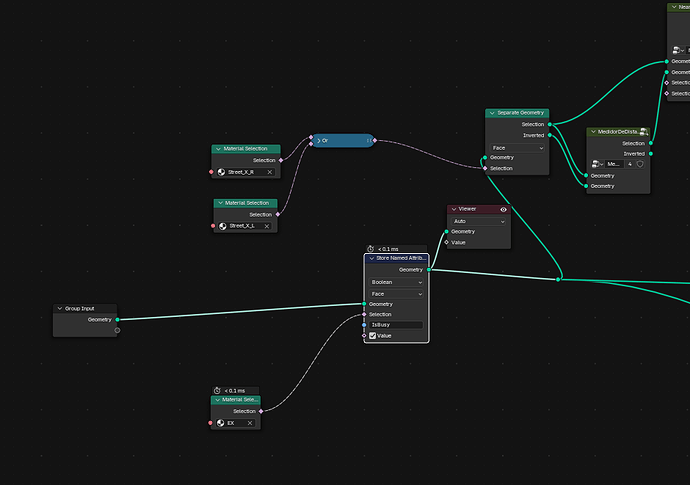The height and width of the screenshot is (485, 690).
Task: Open the Boolean data type dropdown
Action: pos(396,282)
